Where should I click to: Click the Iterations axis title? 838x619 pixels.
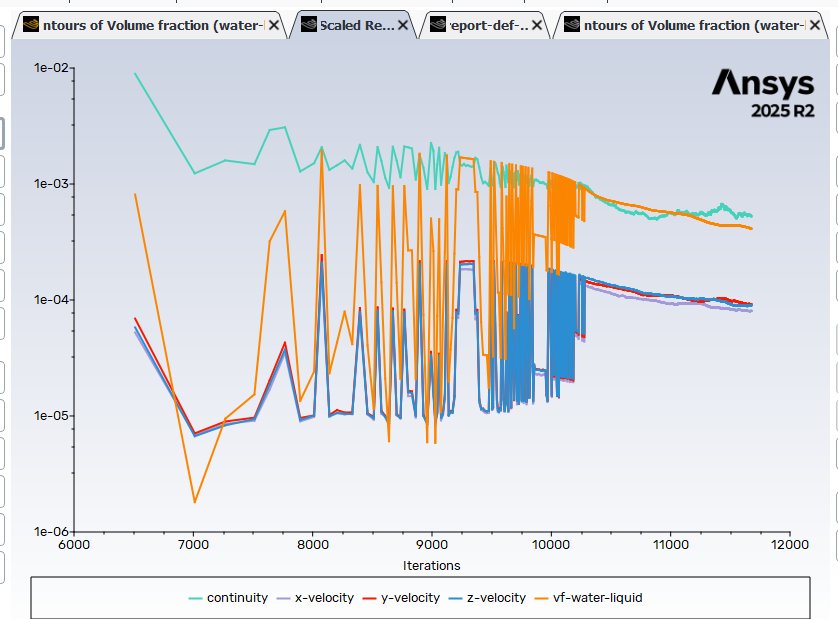pos(431,566)
